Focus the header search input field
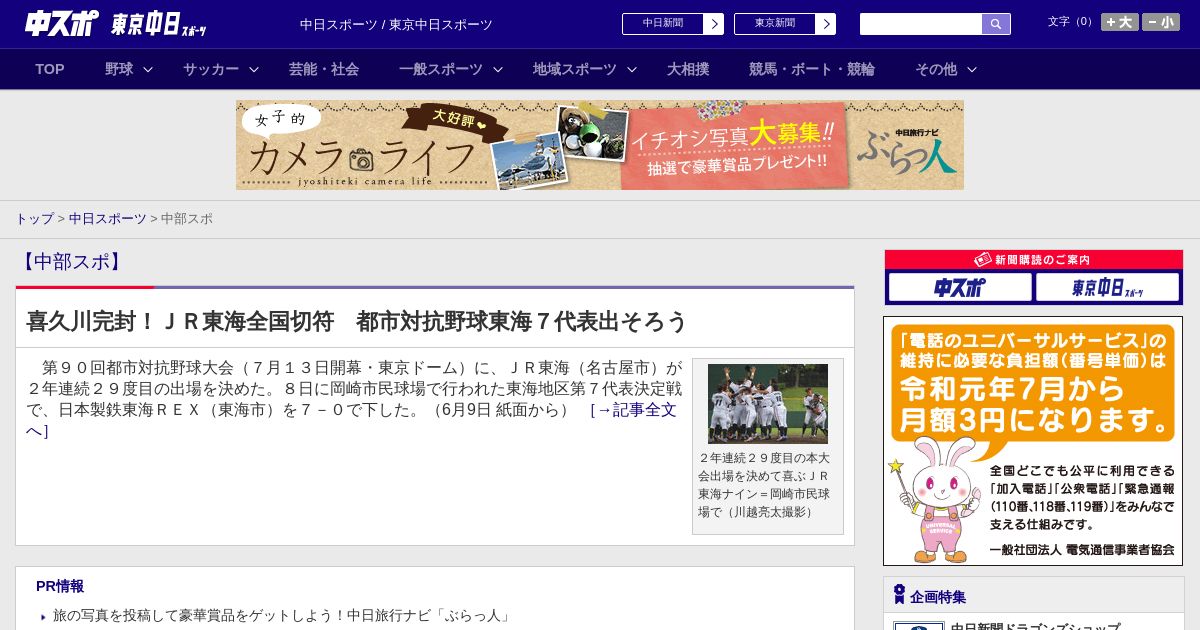The image size is (1200, 630). pos(921,24)
